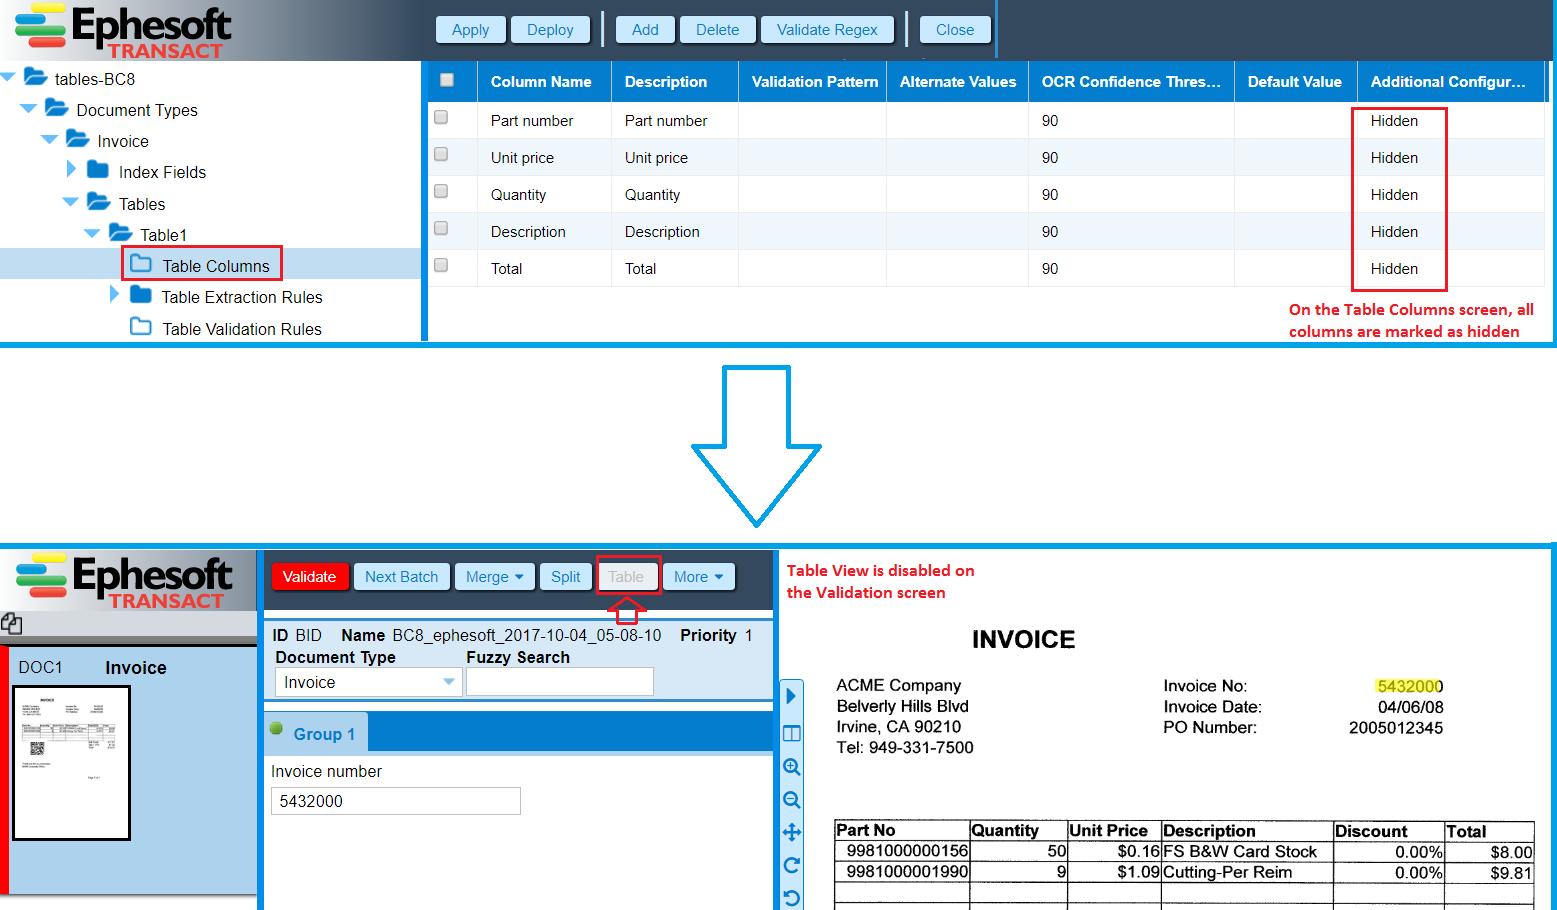Click the rotate counterclockwise icon

click(x=792, y=898)
